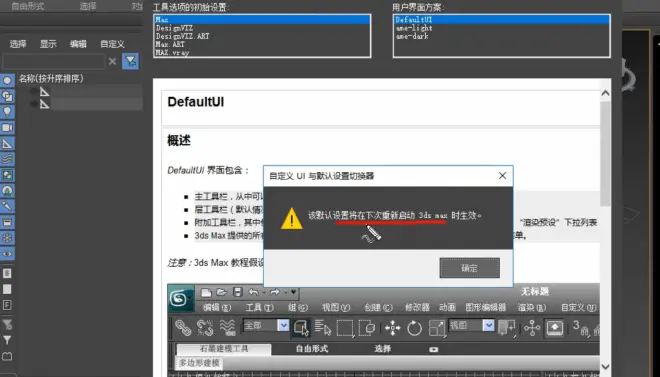Select DesignVIZ in tool options list
Viewport: 660px width, 377px height.
[x=262, y=28]
